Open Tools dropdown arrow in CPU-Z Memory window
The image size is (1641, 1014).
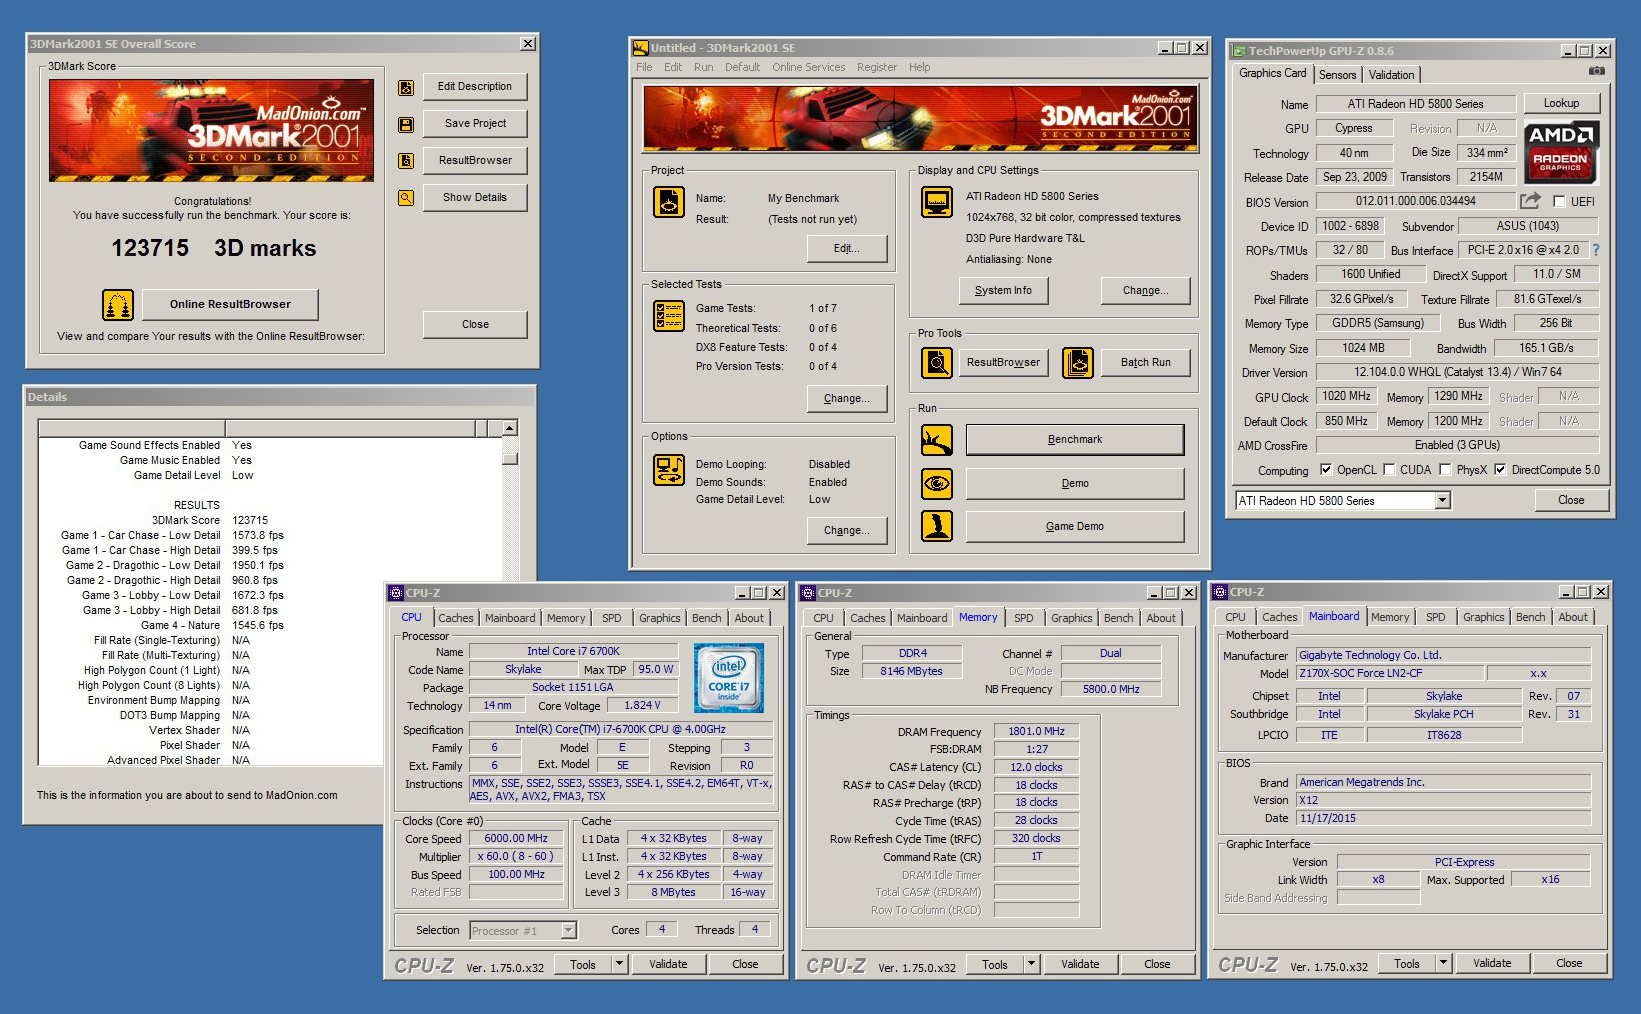pyautogui.click(x=1032, y=964)
